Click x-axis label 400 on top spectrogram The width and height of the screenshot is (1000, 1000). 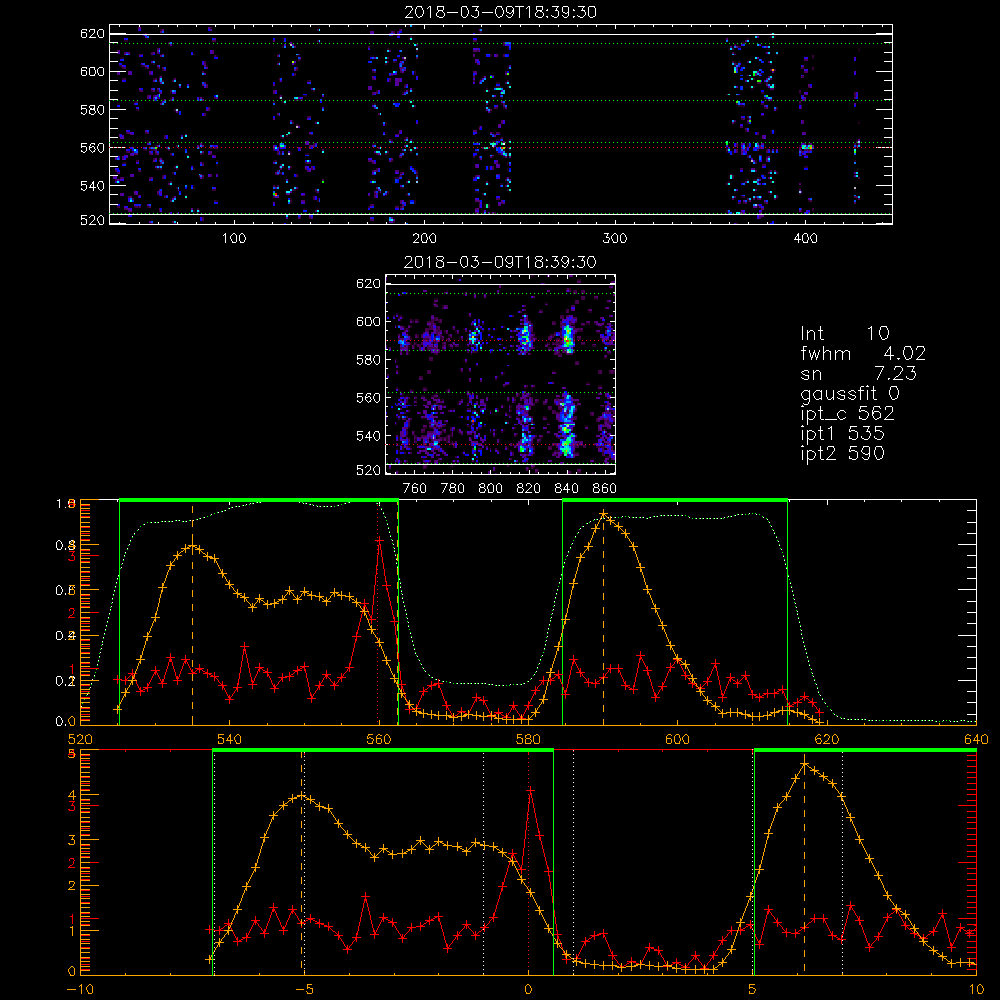(x=805, y=239)
